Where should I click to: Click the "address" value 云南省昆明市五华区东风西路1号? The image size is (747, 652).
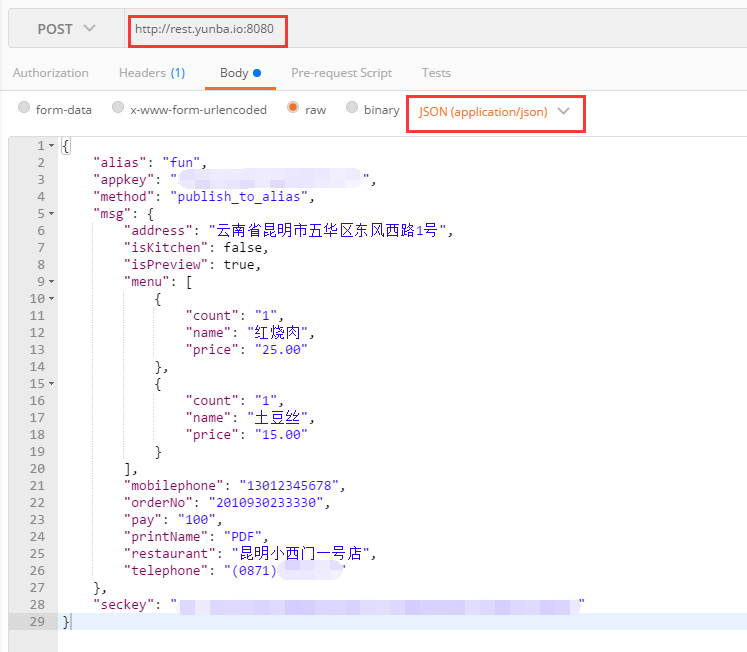point(327,231)
